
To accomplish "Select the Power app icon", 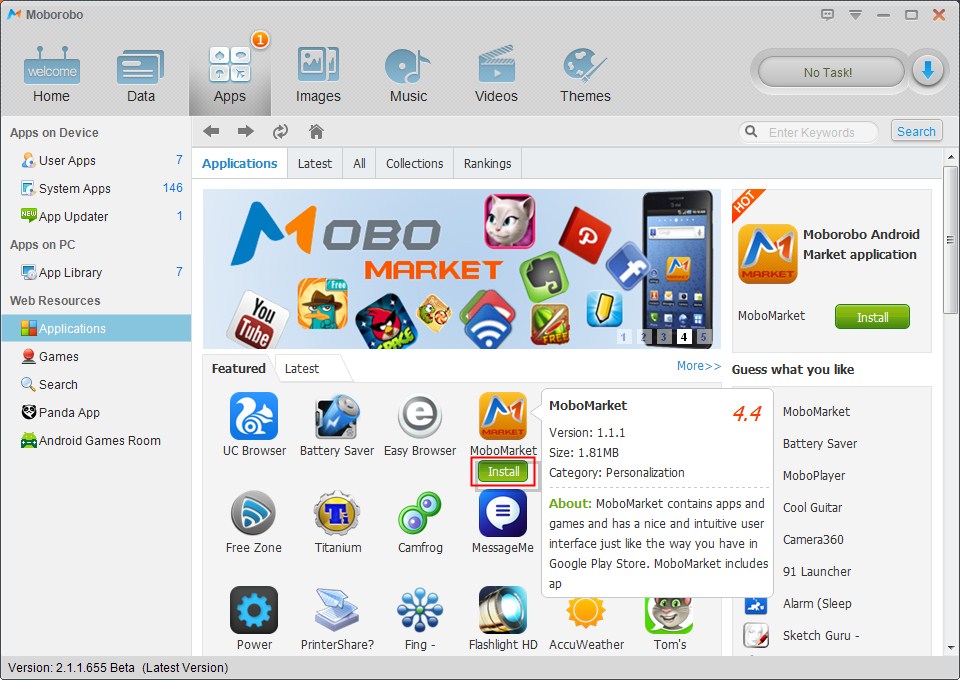I will pyautogui.click(x=254, y=610).
